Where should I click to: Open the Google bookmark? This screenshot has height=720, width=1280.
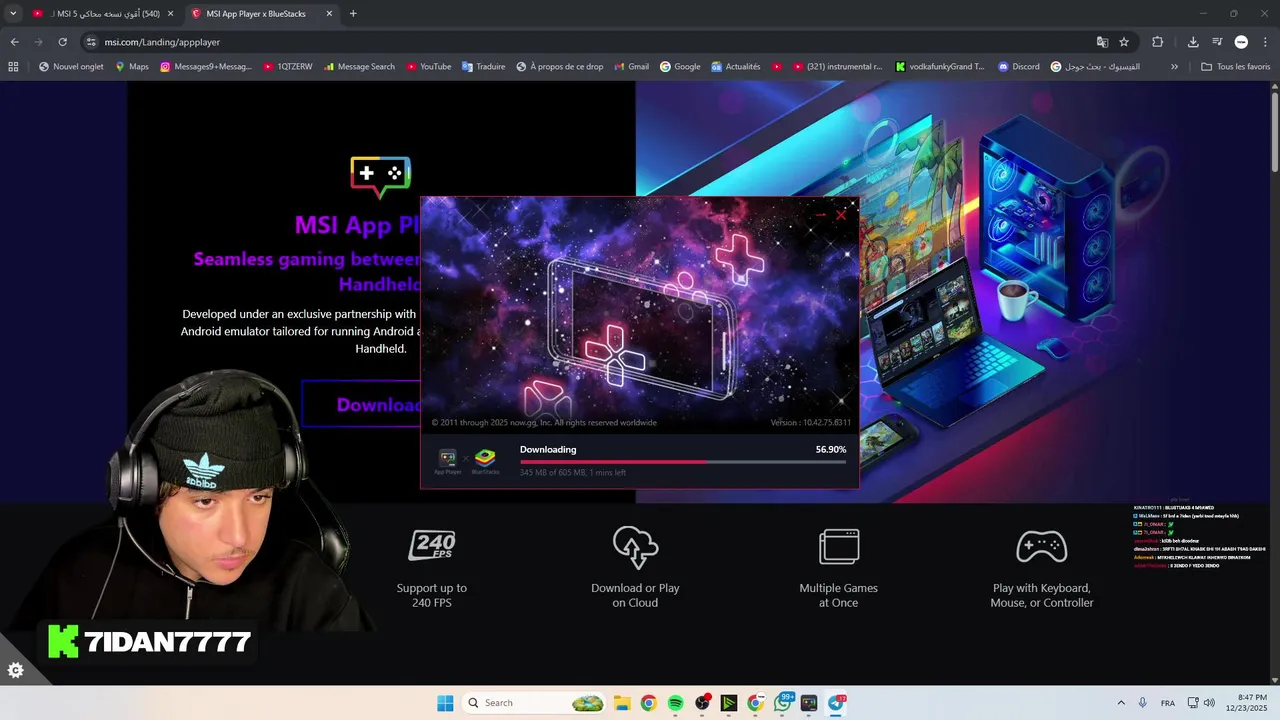[x=680, y=67]
